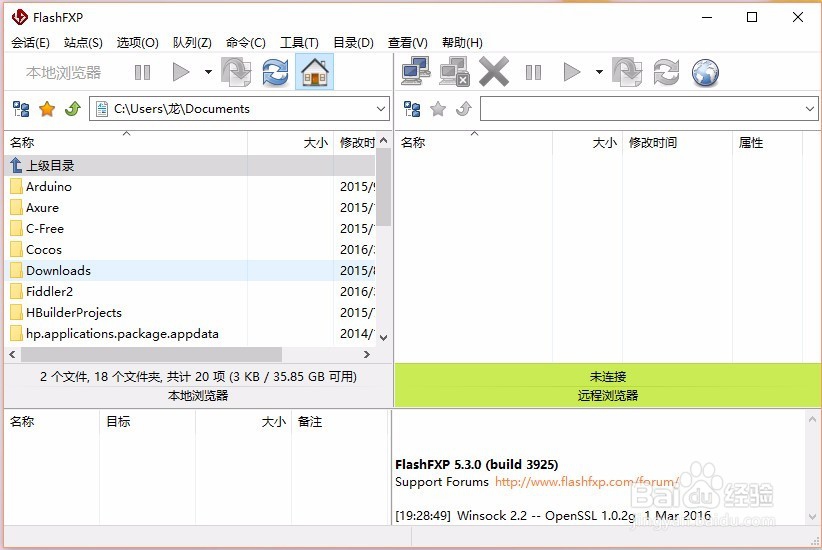The image size is (822, 550).
Task: Open the 会话(E) menu
Action: 30,42
